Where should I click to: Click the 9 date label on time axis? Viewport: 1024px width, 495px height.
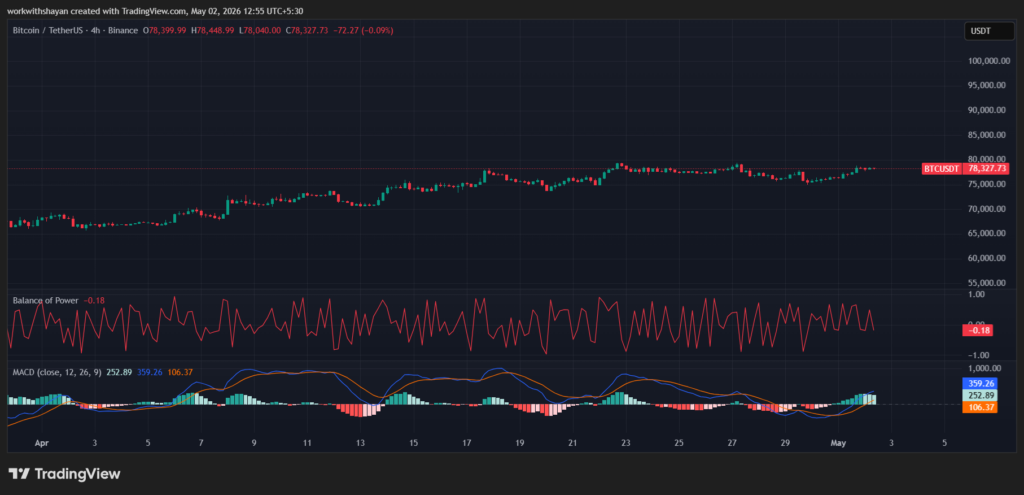(x=254, y=443)
